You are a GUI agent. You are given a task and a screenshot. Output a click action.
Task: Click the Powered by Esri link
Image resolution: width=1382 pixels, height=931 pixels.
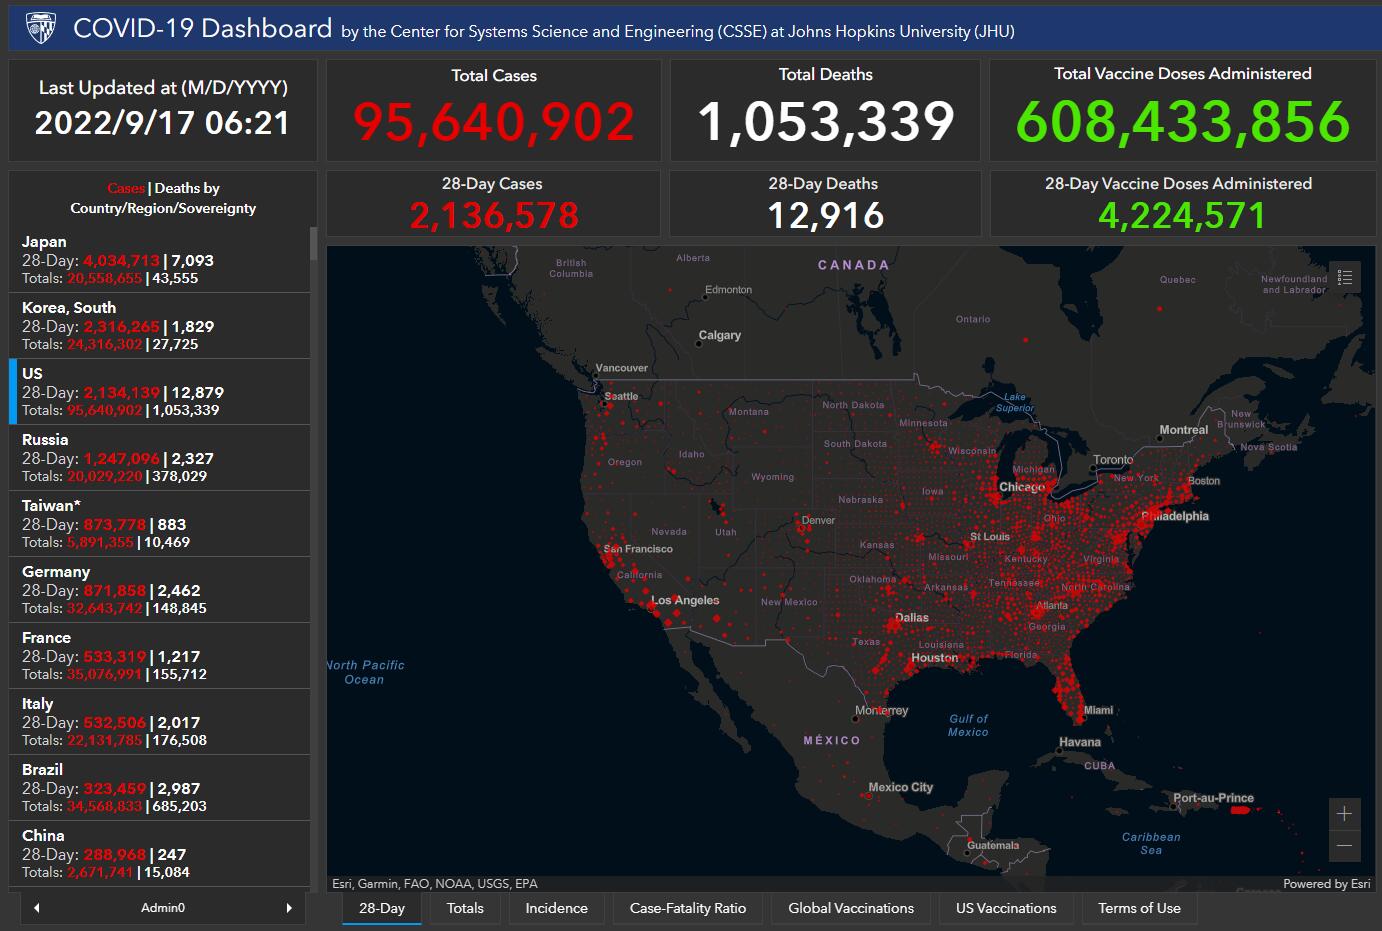(x=1327, y=884)
